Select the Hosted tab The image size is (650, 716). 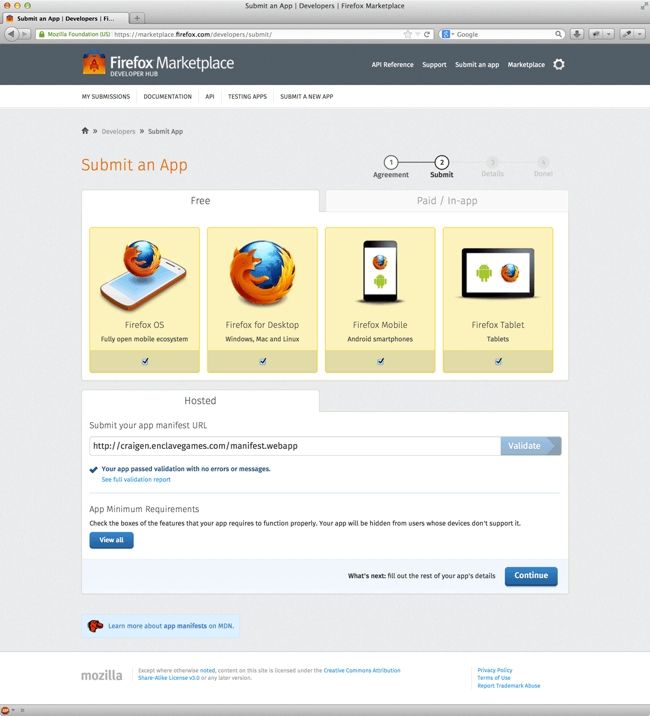coord(200,400)
